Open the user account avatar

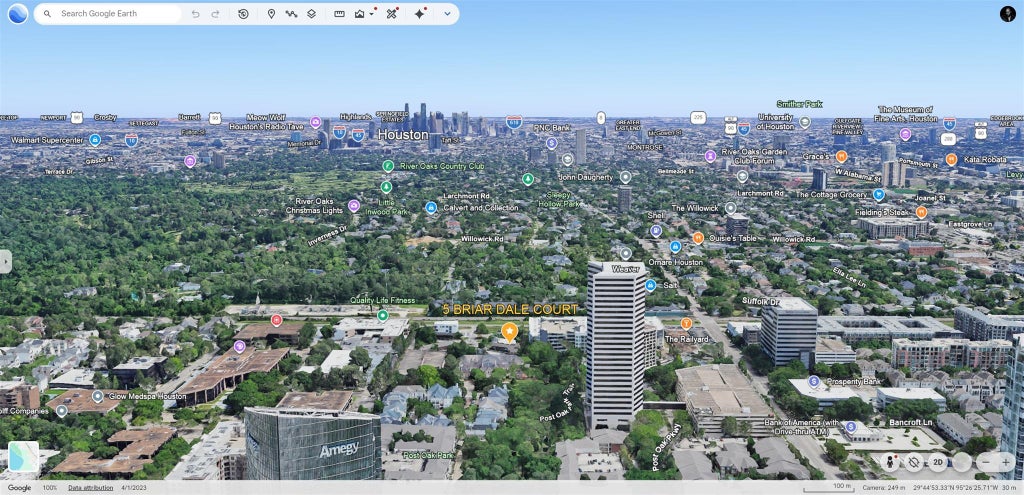click(1008, 14)
